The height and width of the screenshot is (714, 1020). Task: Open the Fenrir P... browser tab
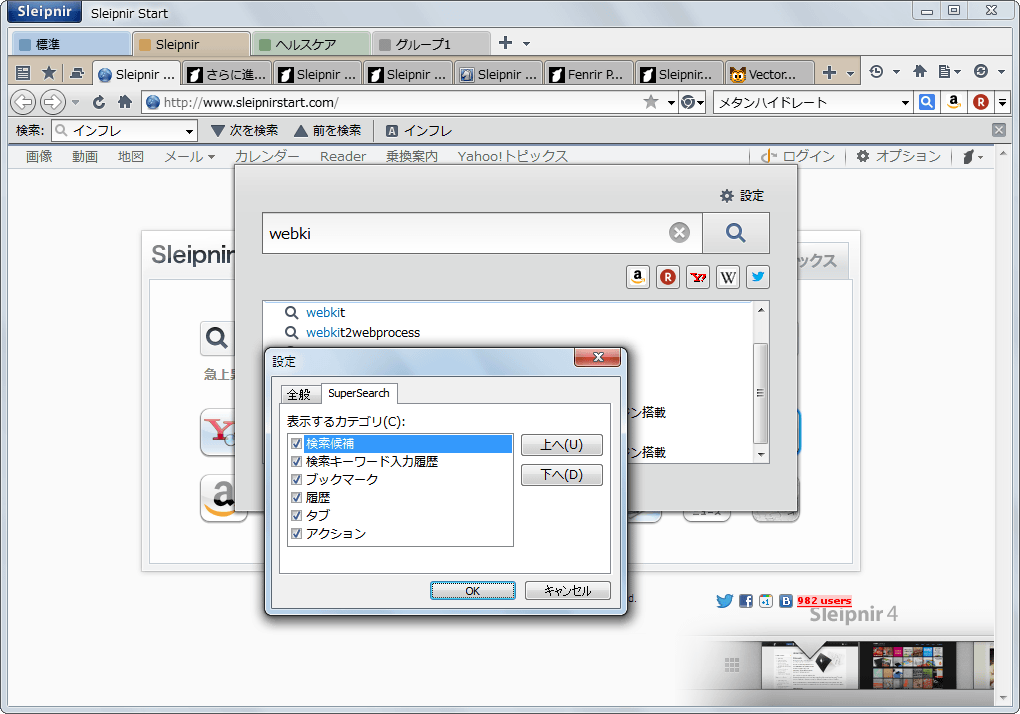(589, 74)
